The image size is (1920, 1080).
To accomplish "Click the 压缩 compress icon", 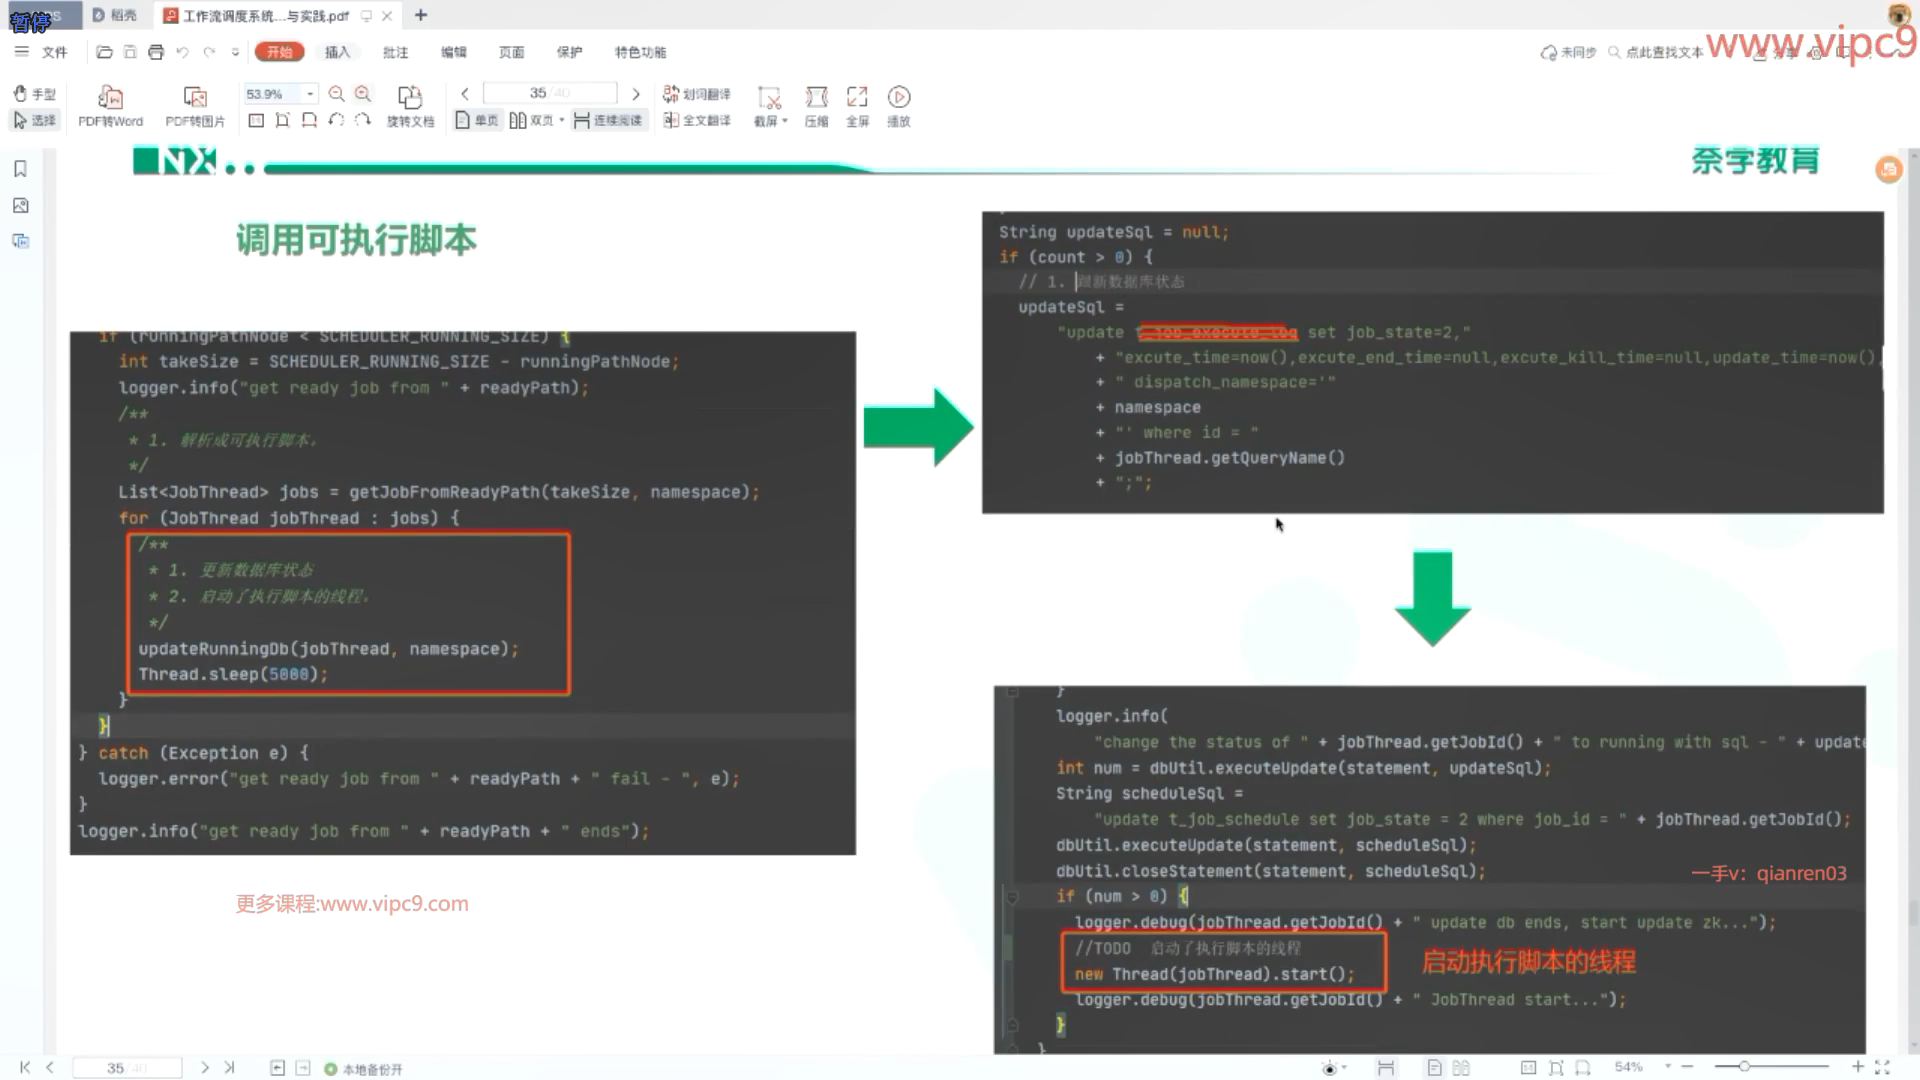I will tap(816, 98).
